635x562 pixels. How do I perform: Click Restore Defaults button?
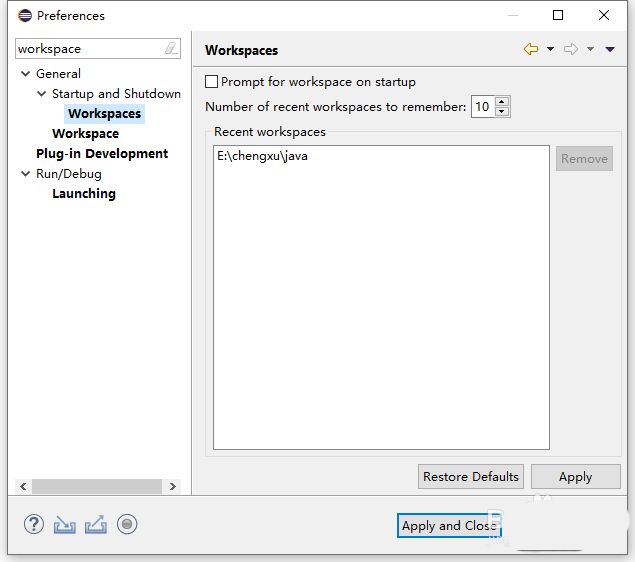tap(471, 477)
